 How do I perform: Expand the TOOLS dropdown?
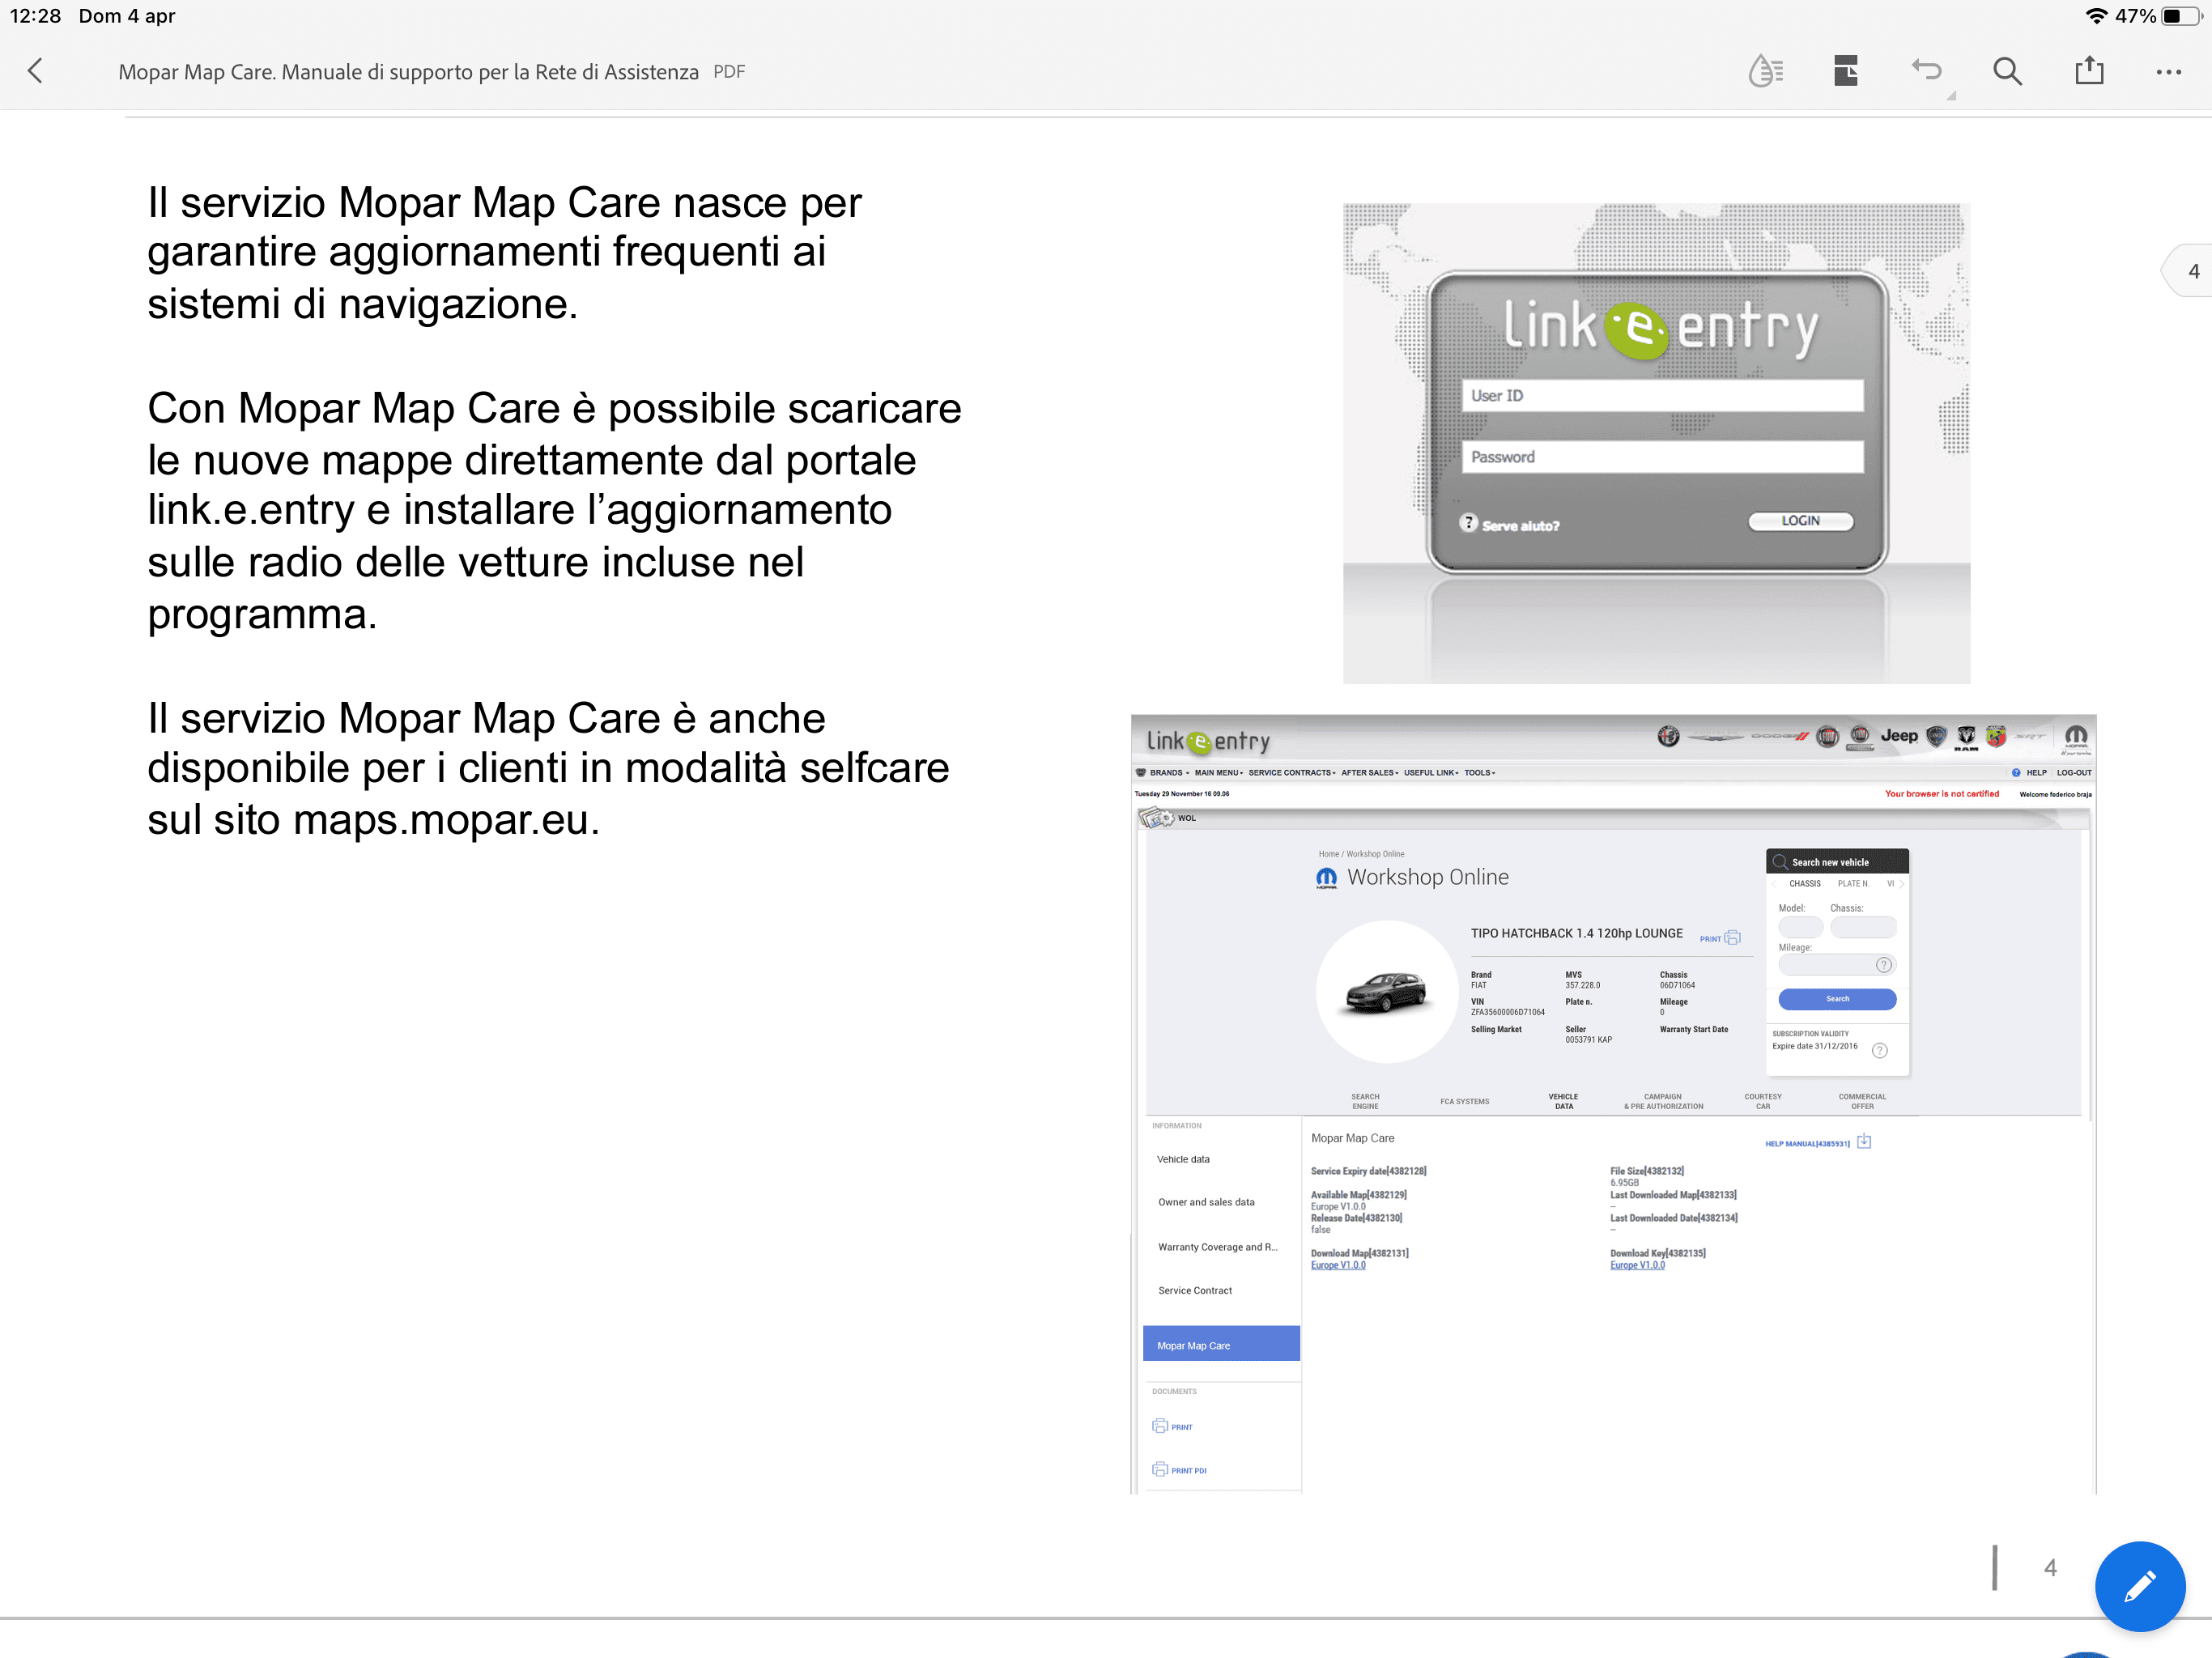(1480, 773)
